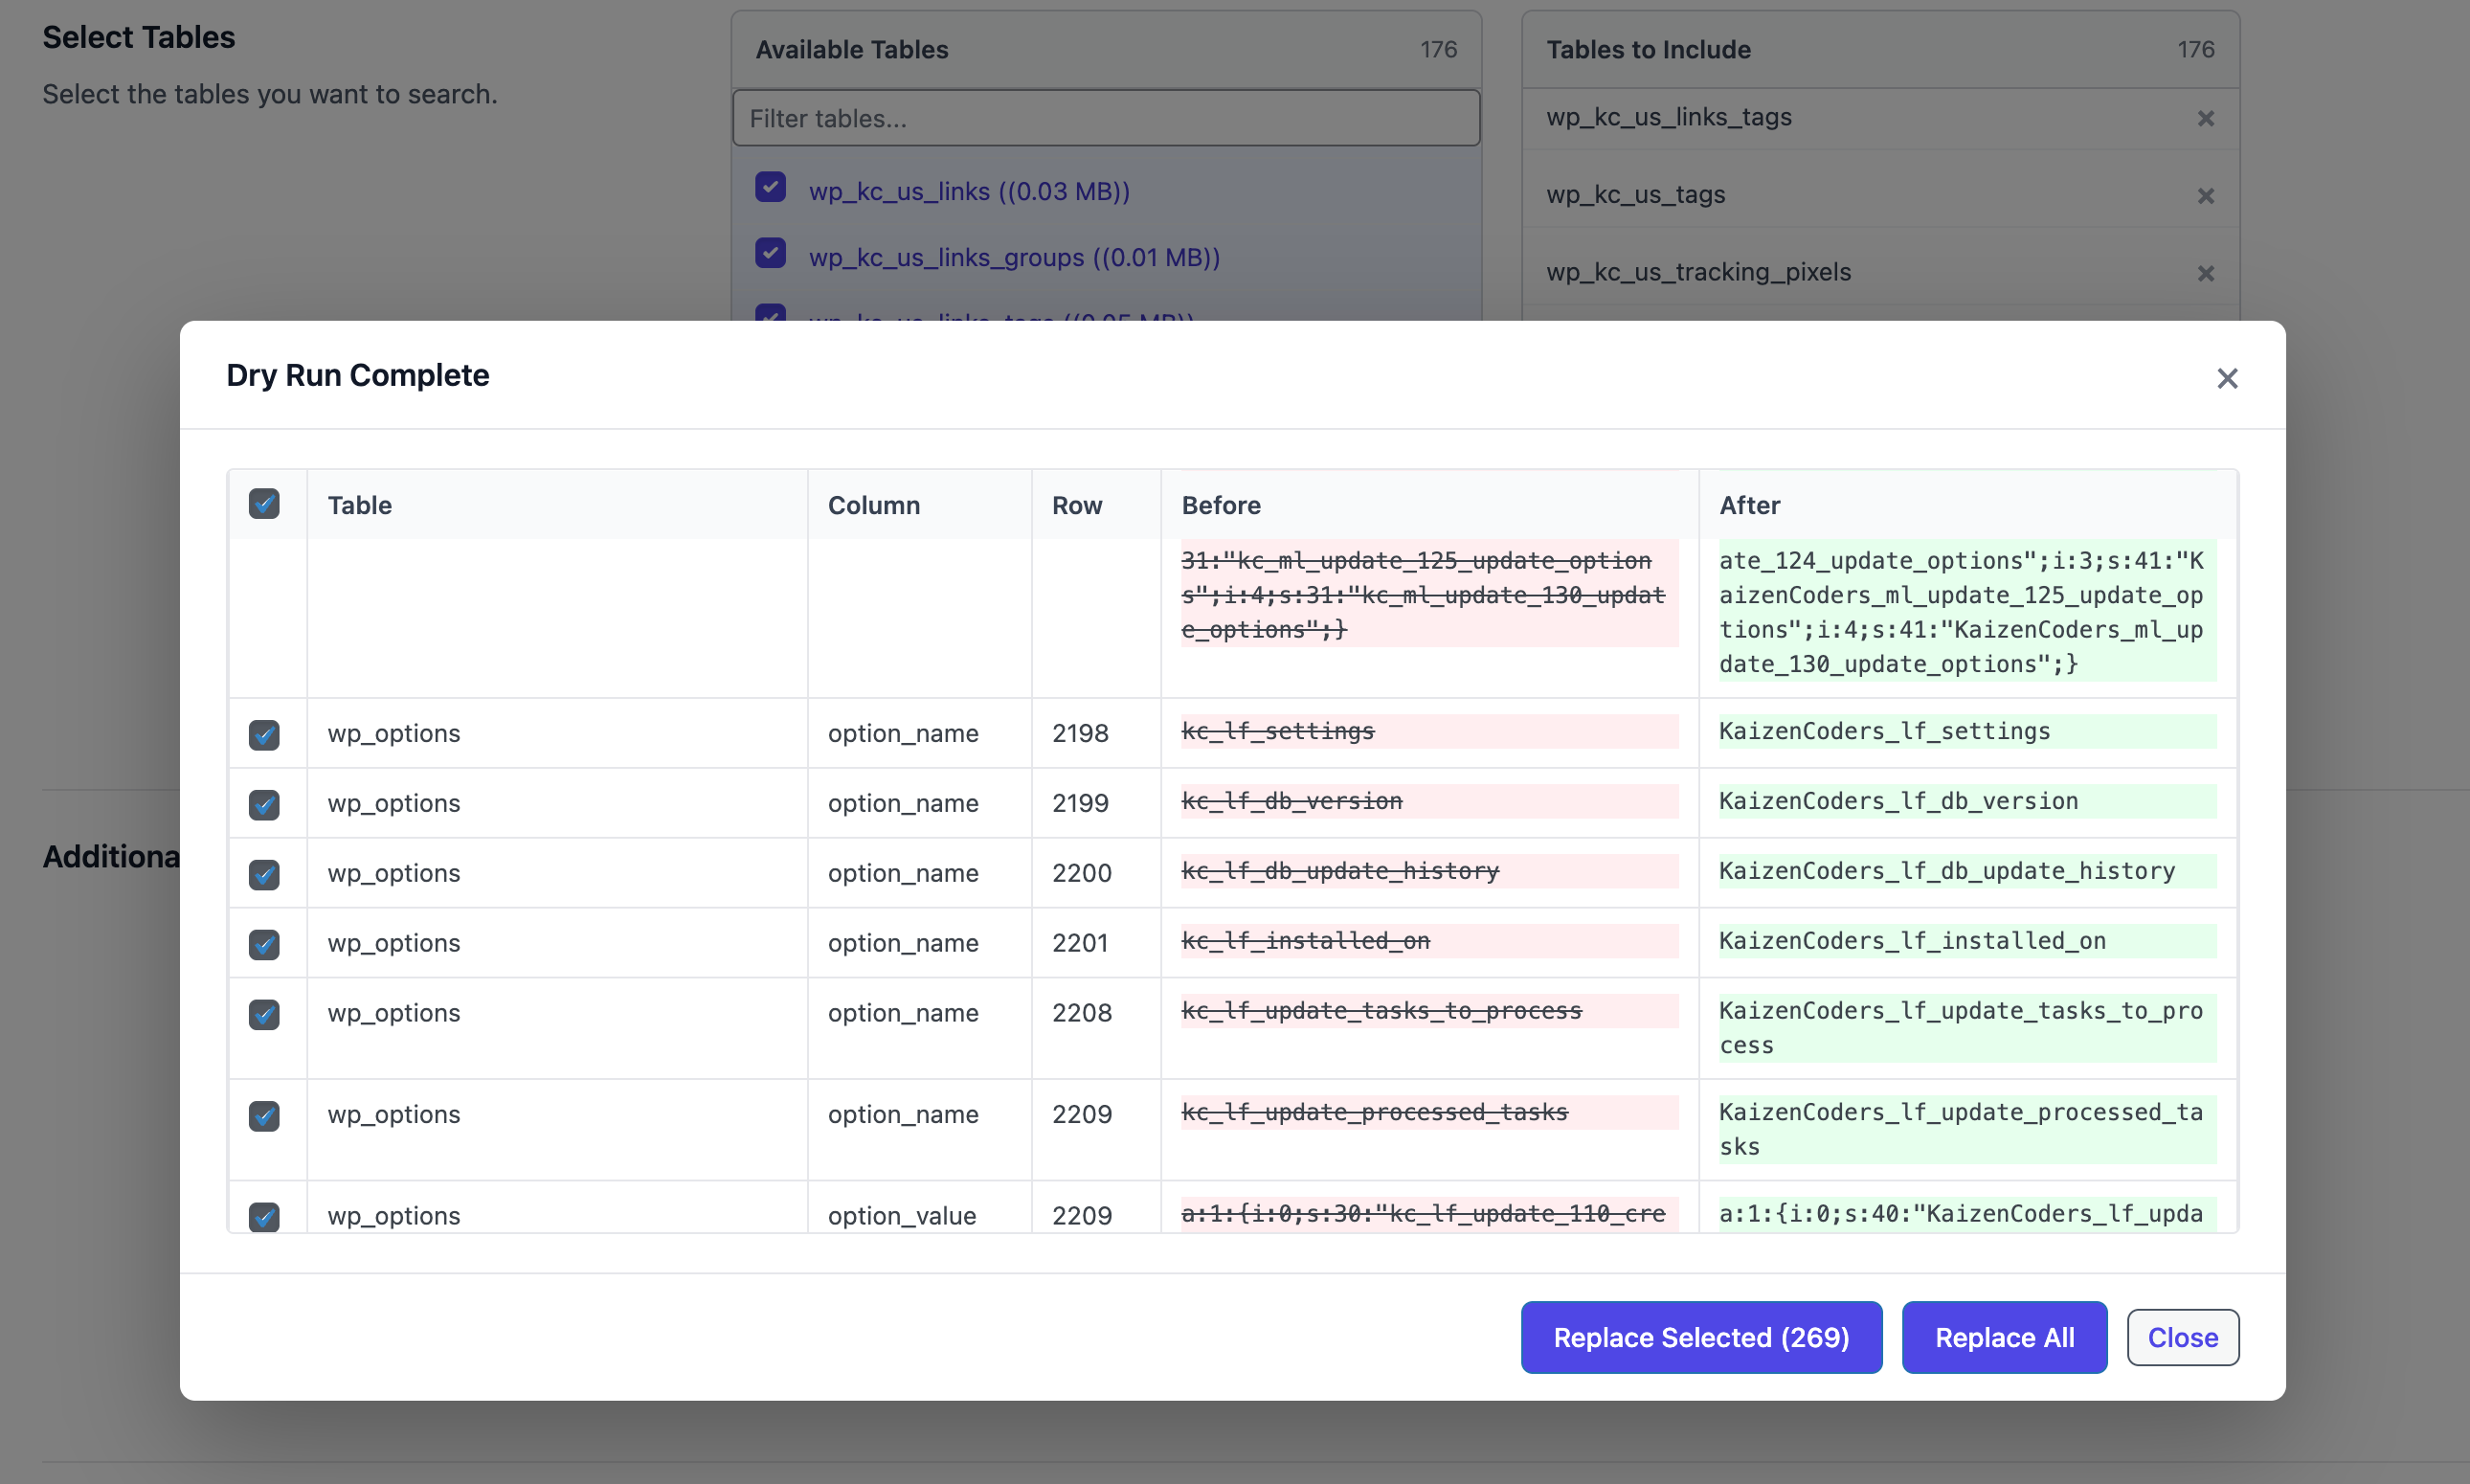Remove wp_kc_us_links_tags from Tables to Include
This screenshot has width=2470, height=1484.
click(2205, 118)
